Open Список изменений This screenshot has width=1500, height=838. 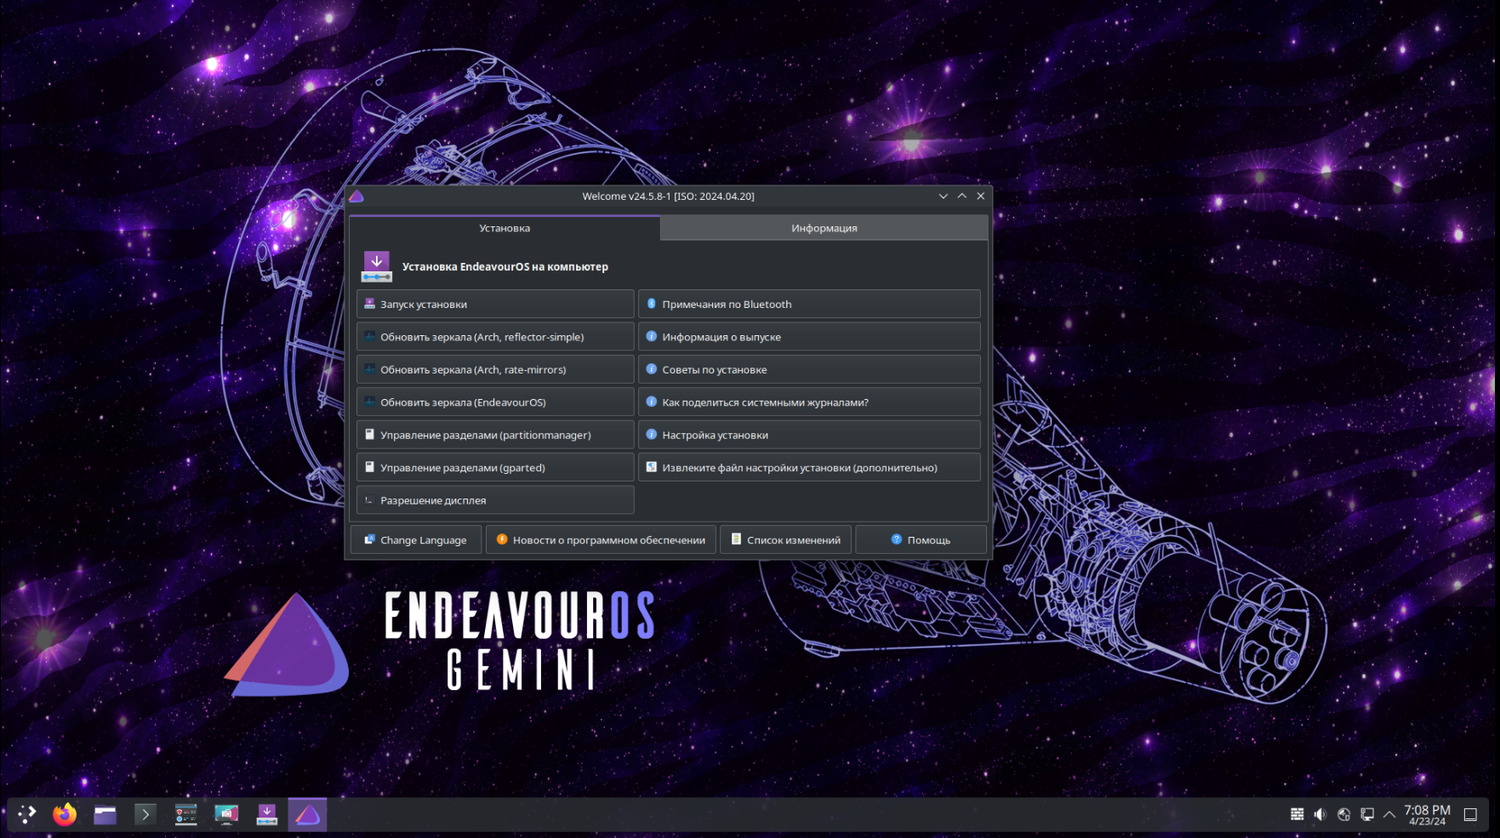pos(786,540)
